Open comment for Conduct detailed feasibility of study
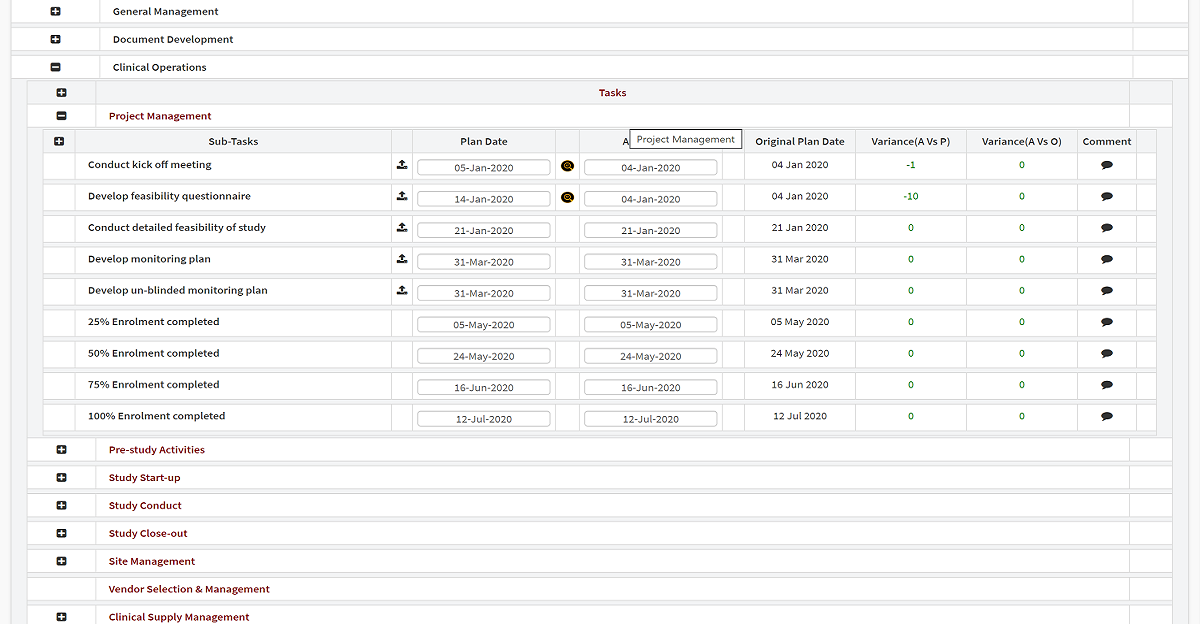The height and width of the screenshot is (624, 1200). pyautogui.click(x=1106, y=228)
